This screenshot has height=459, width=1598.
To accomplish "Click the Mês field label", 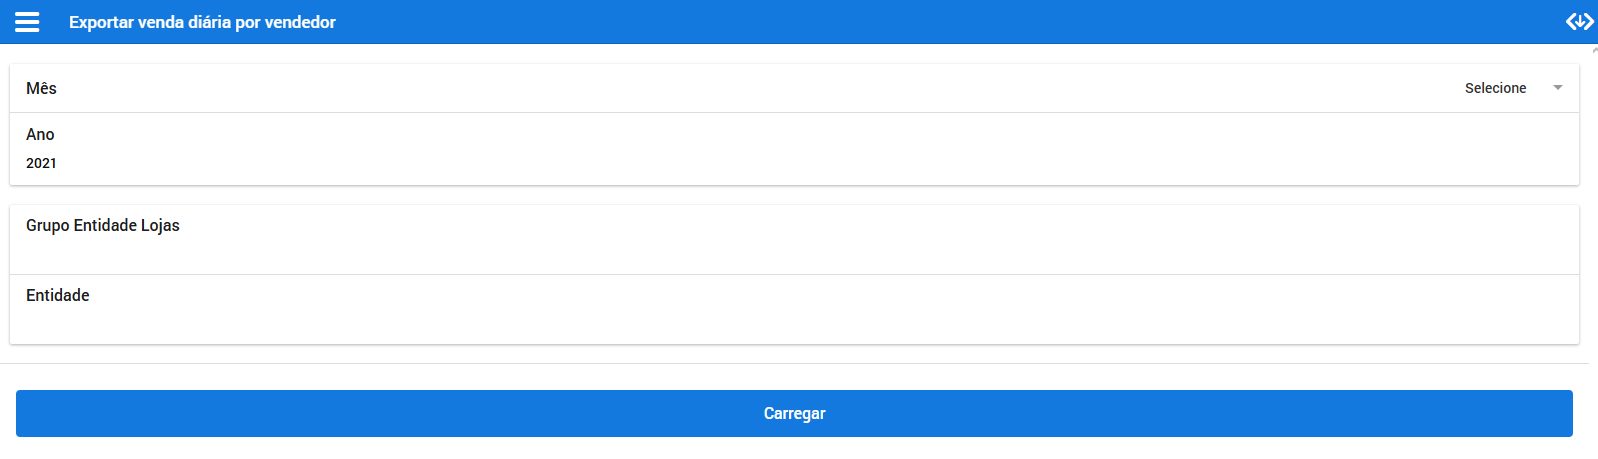I will [41, 88].
